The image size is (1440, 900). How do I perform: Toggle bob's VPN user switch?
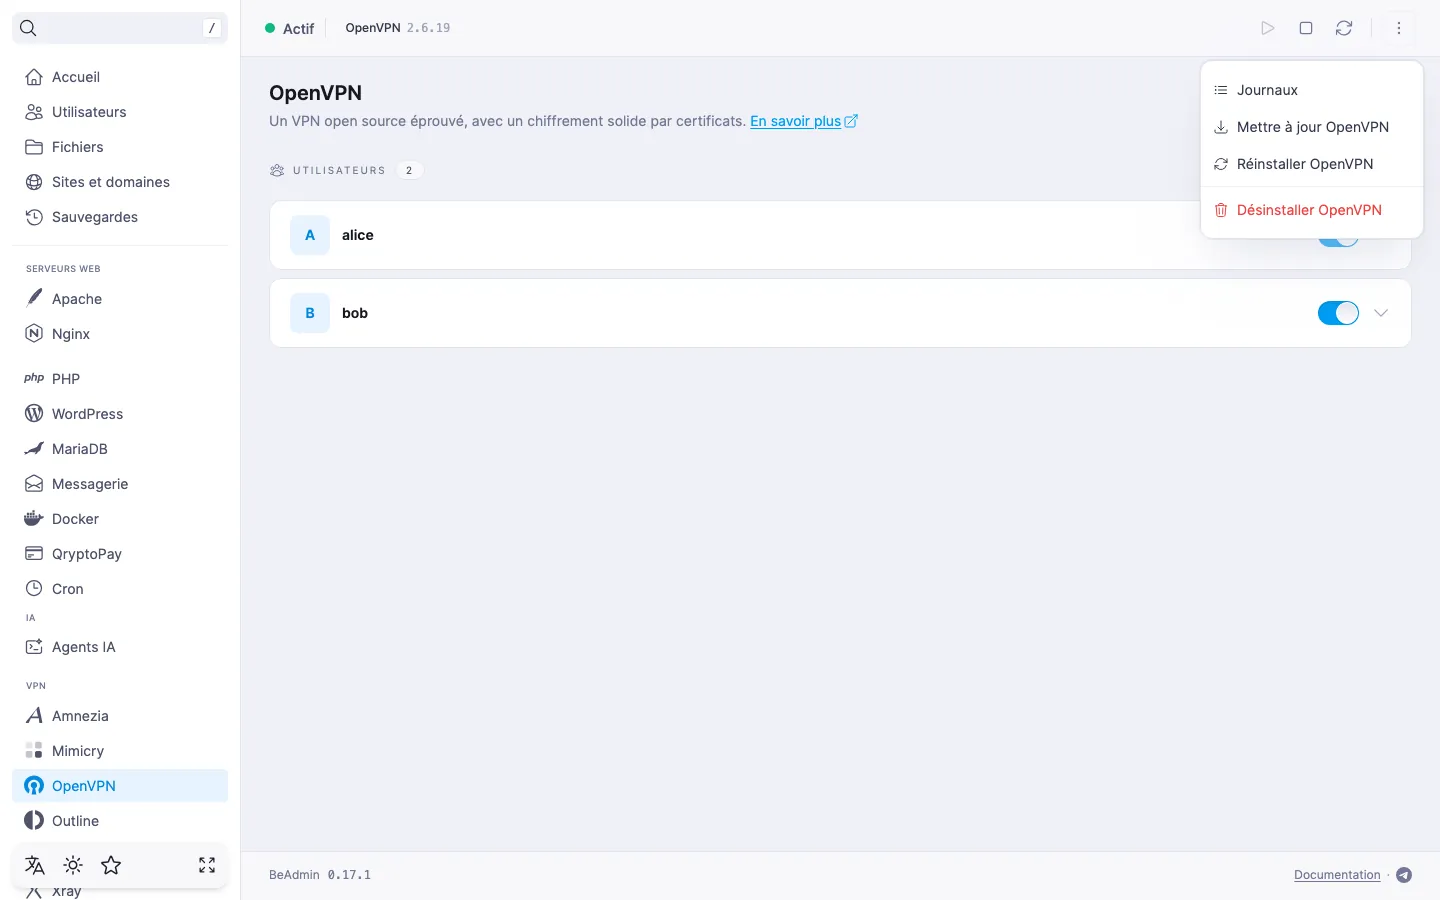[x=1338, y=313]
